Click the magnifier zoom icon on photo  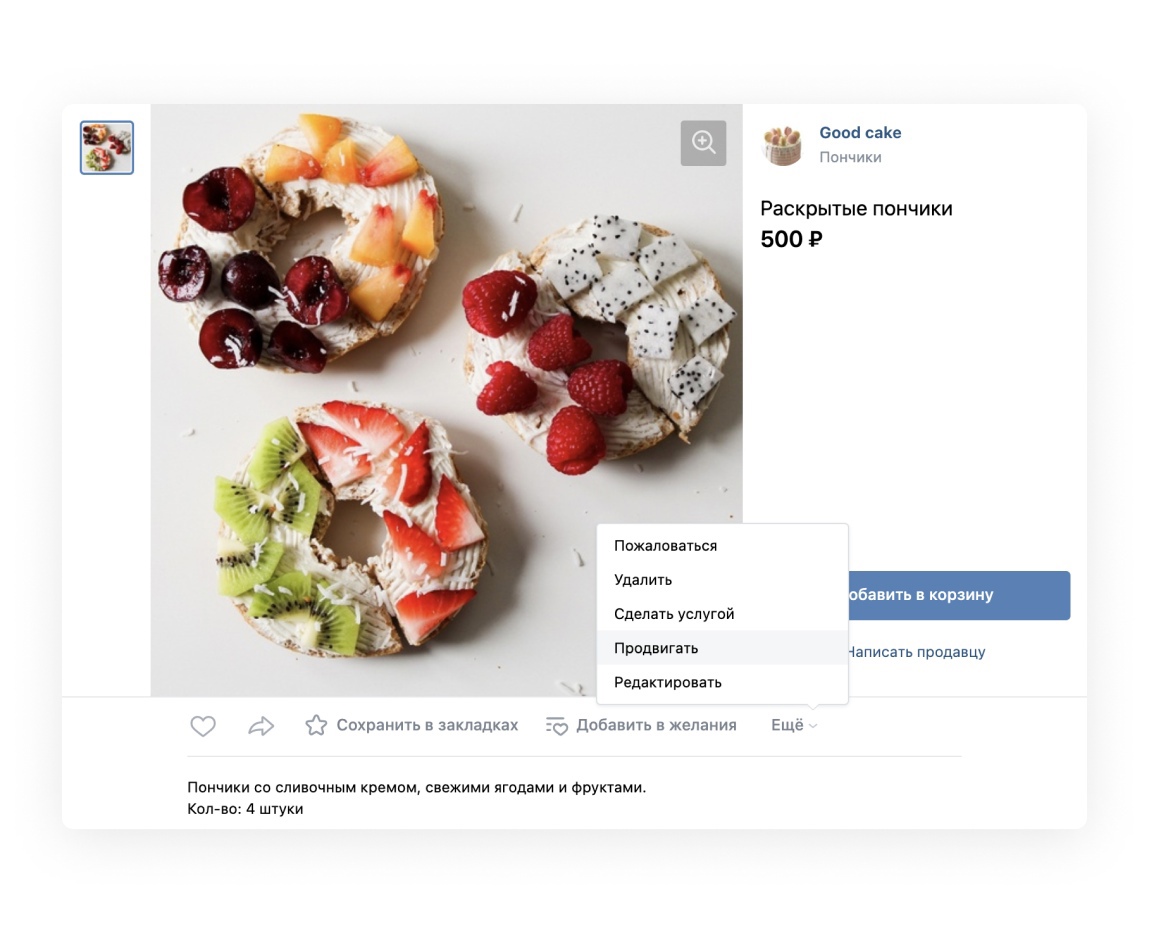click(x=703, y=143)
